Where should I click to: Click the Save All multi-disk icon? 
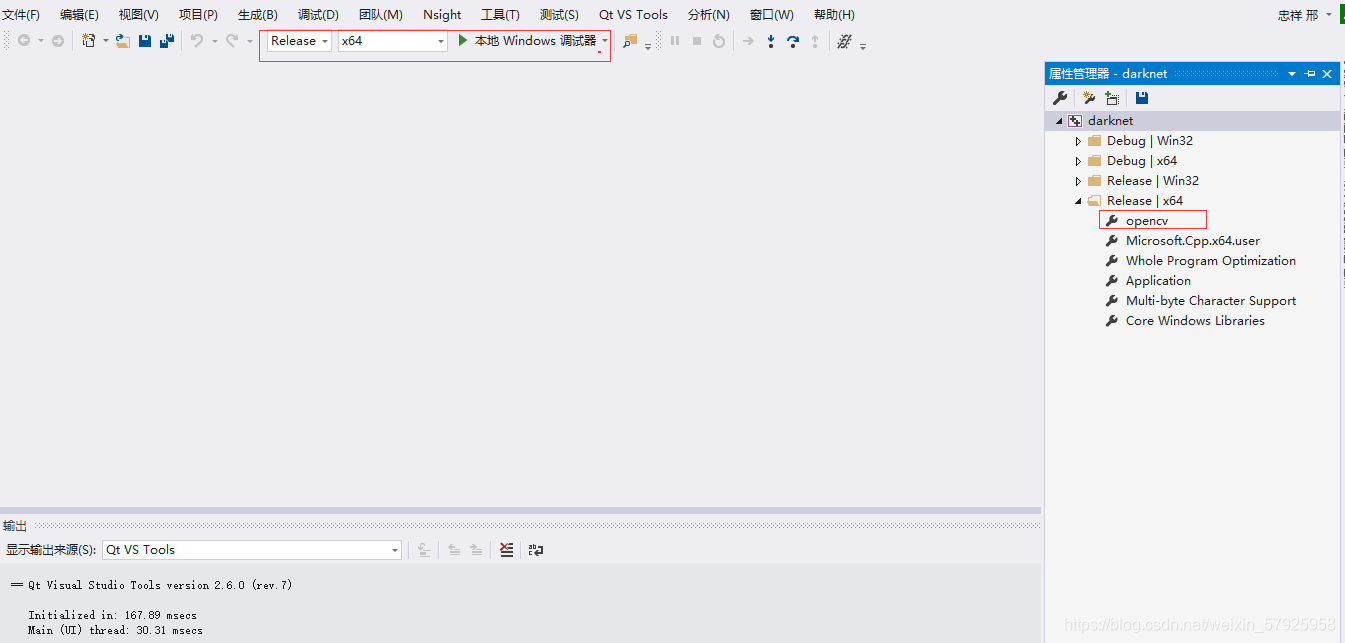167,41
